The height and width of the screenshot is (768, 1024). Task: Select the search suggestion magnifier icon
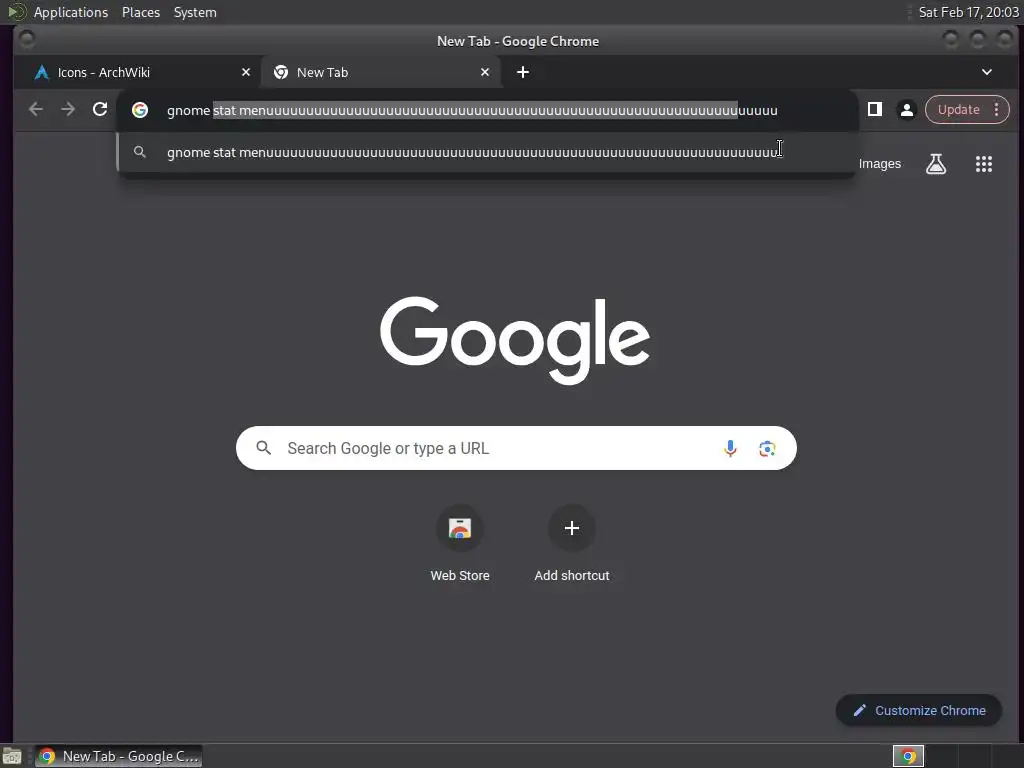[140, 152]
